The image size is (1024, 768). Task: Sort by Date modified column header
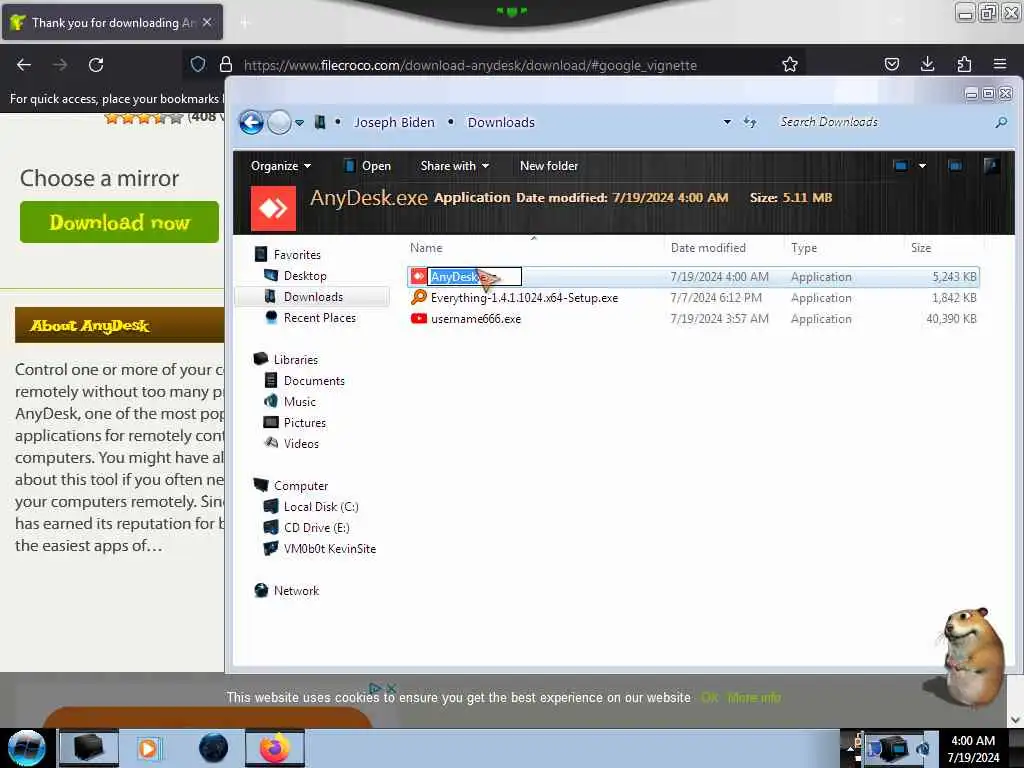click(708, 248)
